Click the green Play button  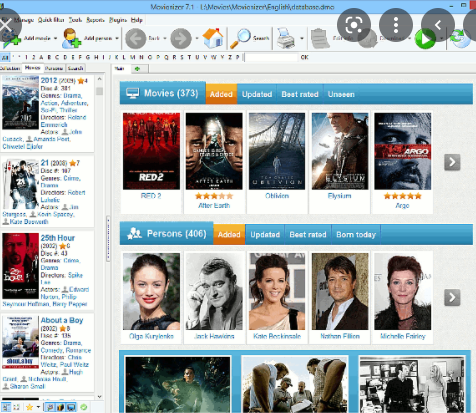(x=425, y=39)
